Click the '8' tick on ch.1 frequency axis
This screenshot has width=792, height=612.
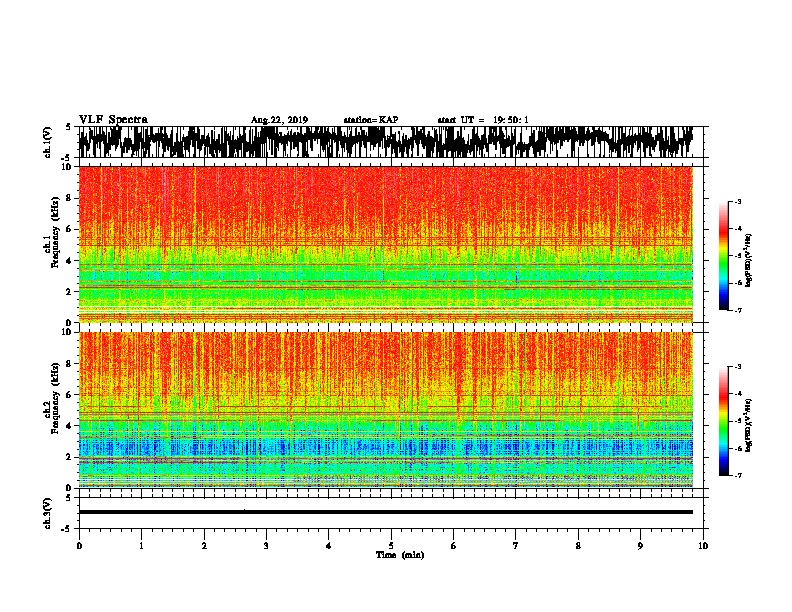[70, 198]
